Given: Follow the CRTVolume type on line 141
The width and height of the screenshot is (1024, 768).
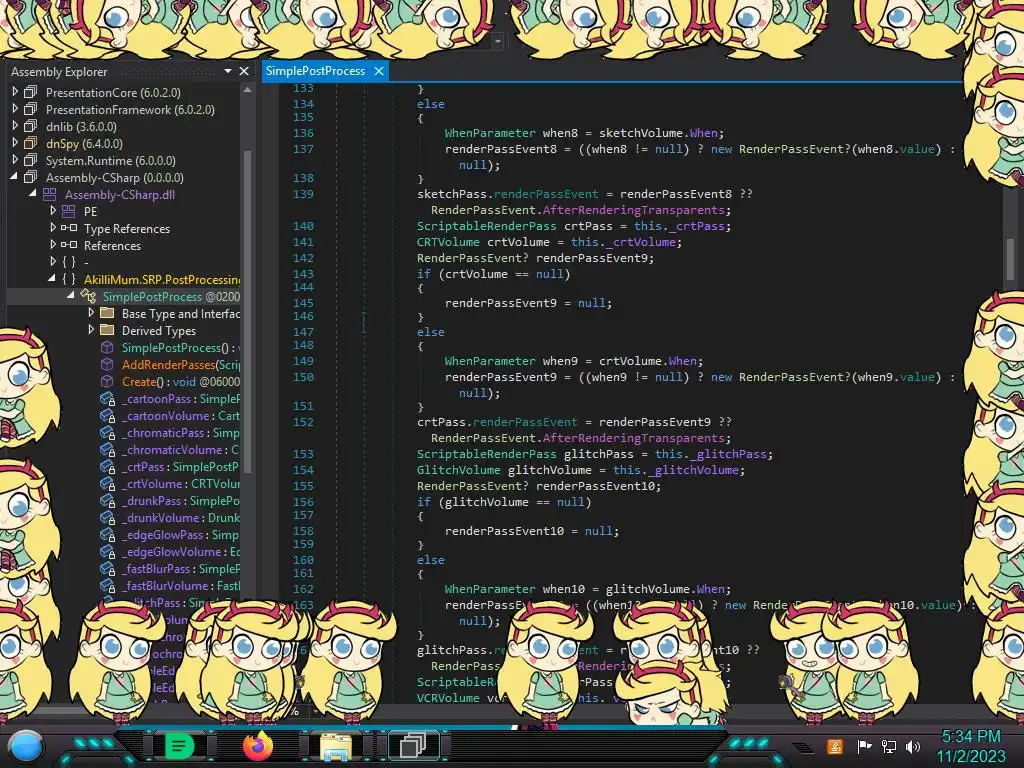Looking at the screenshot, I should coord(448,242).
